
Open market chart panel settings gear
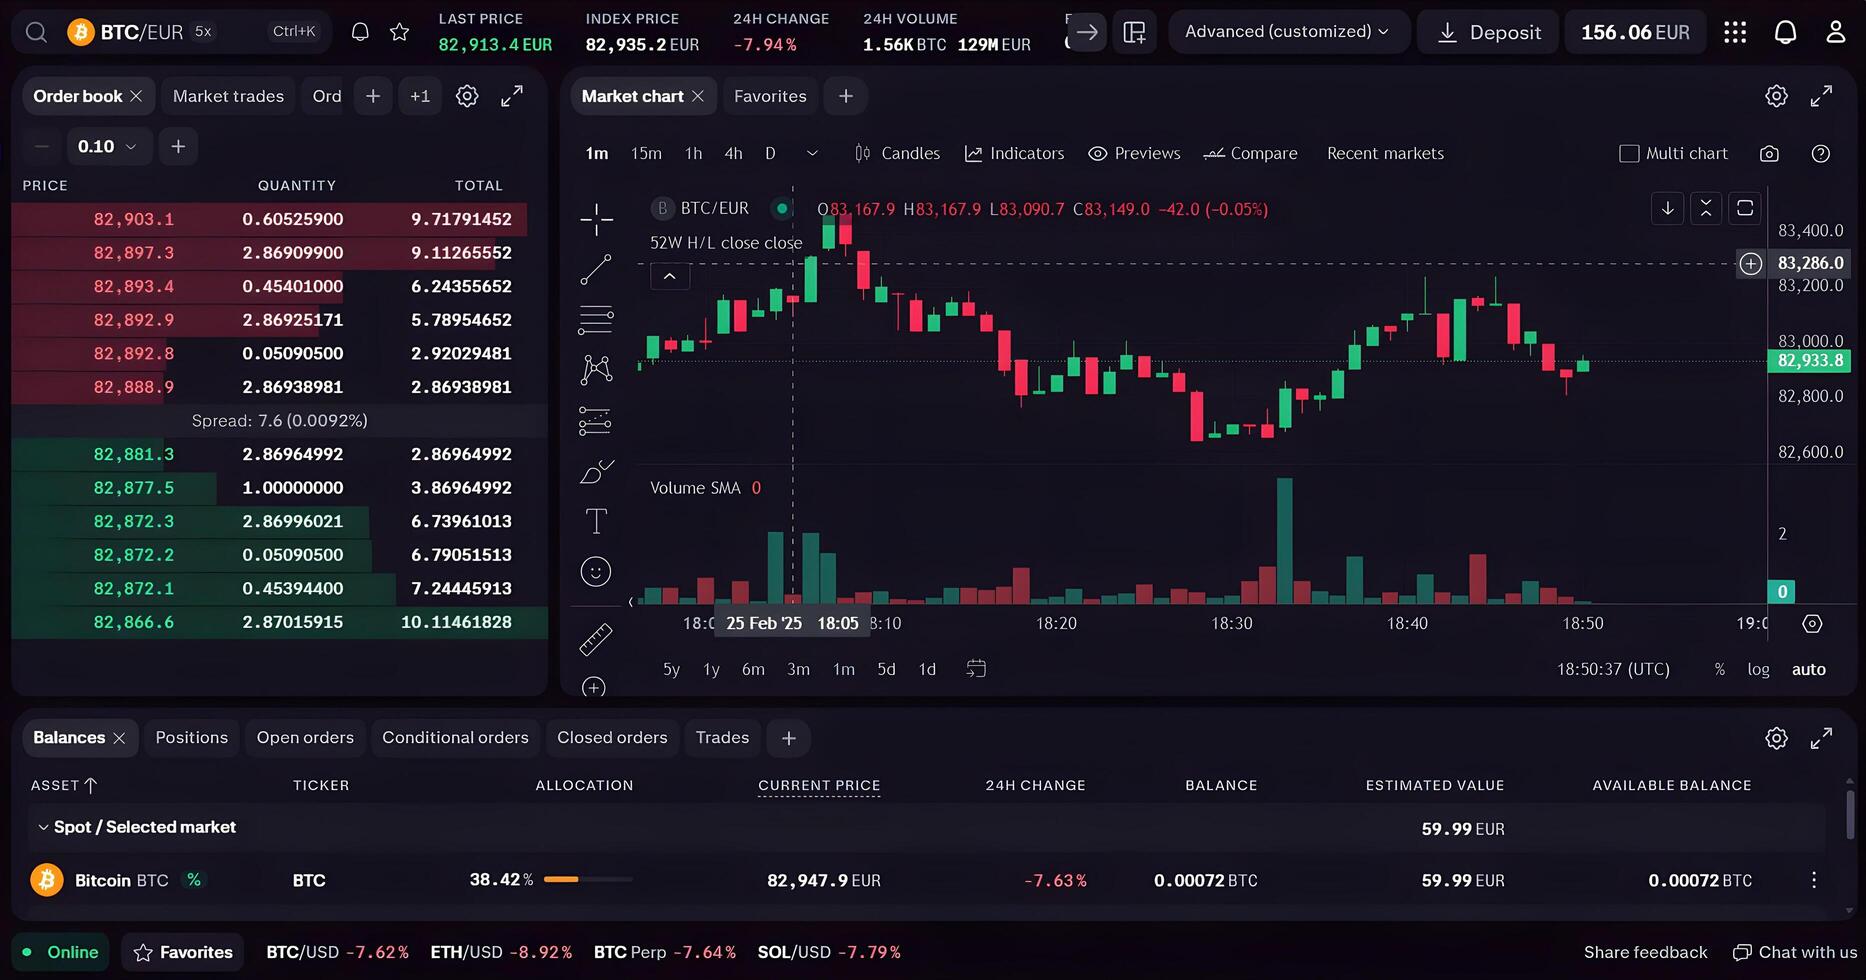[x=1776, y=96]
